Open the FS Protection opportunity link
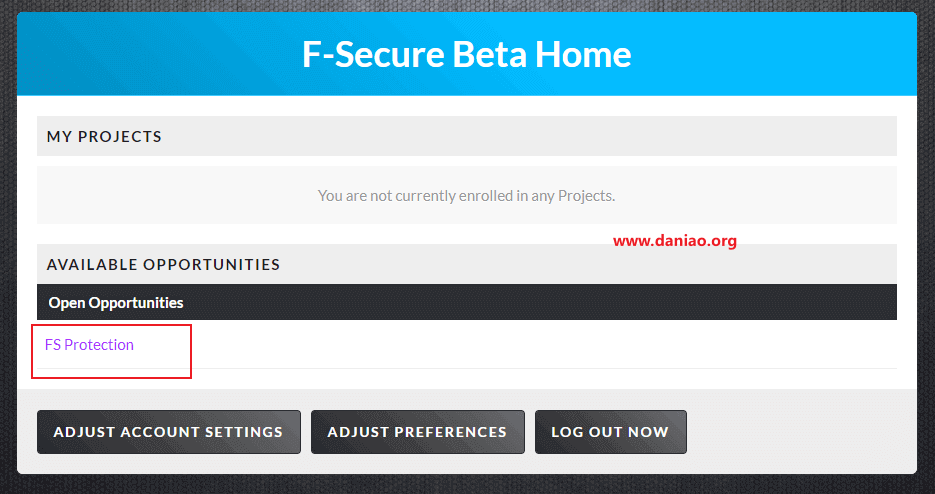This screenshot has width=935, height=494. click(x=89, y=345)
